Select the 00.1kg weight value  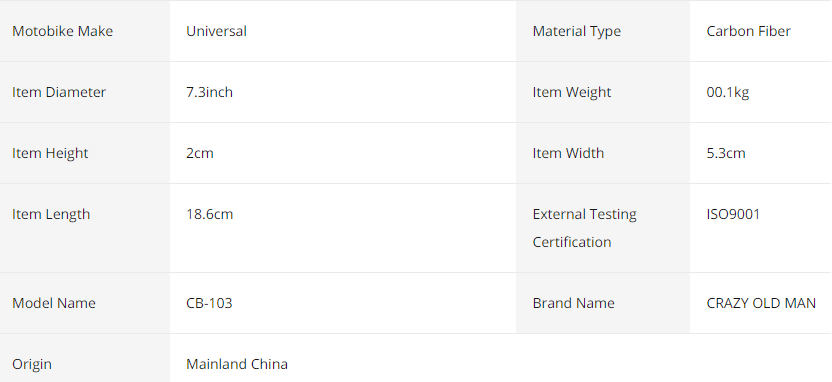click(x=728, y=92)
